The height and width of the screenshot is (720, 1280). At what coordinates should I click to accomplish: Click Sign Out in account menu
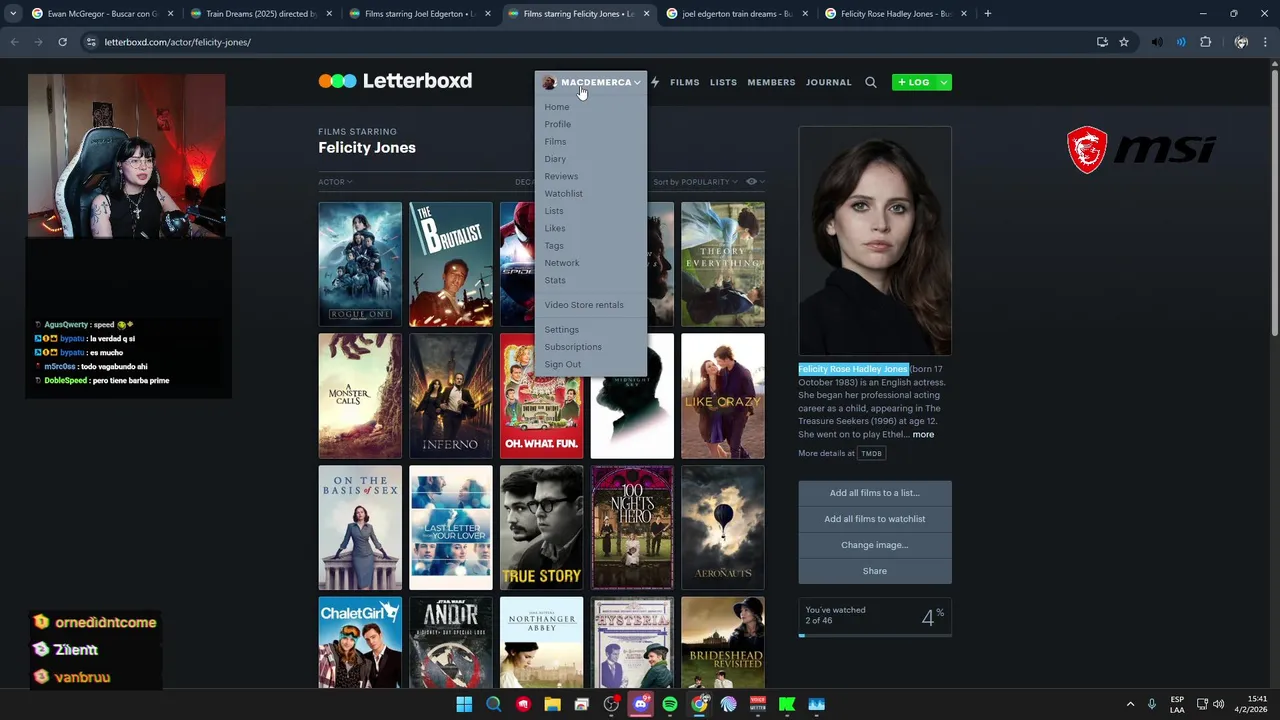(562, 364)
